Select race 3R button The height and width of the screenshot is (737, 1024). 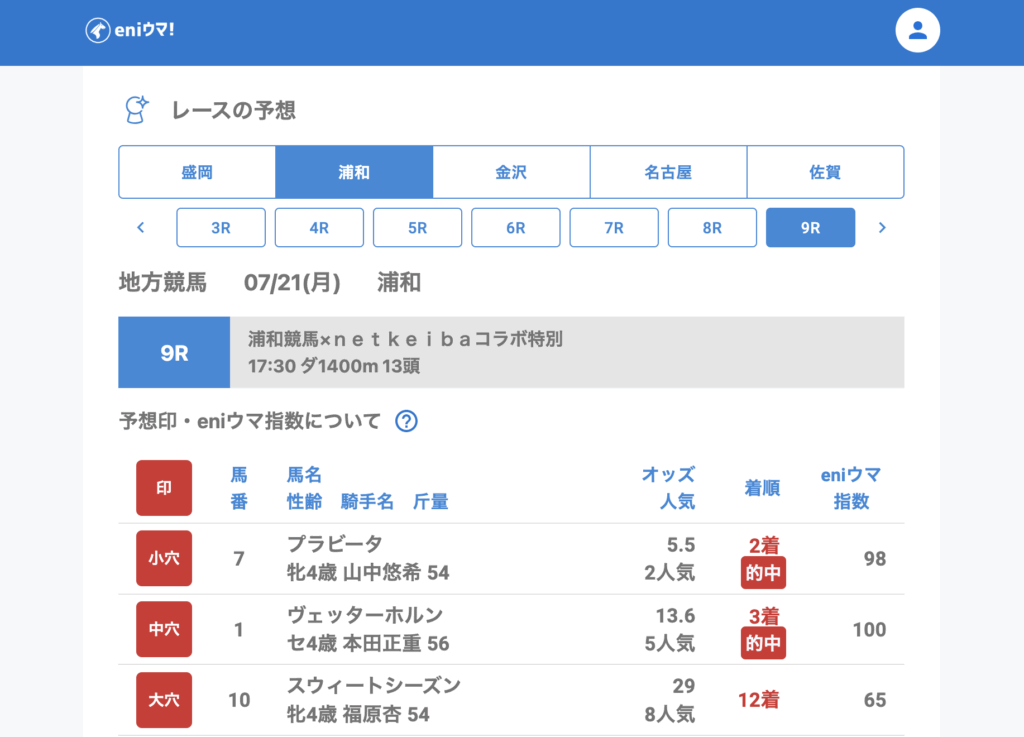pyautogui.click(x=221, y=228)
